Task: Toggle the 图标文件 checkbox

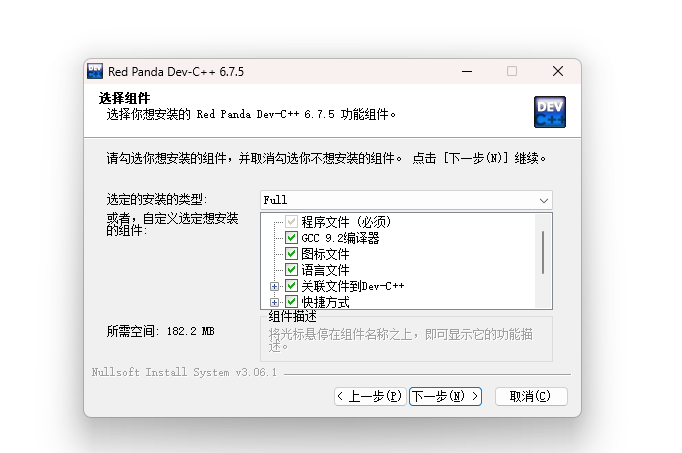Action: (291, 253)
